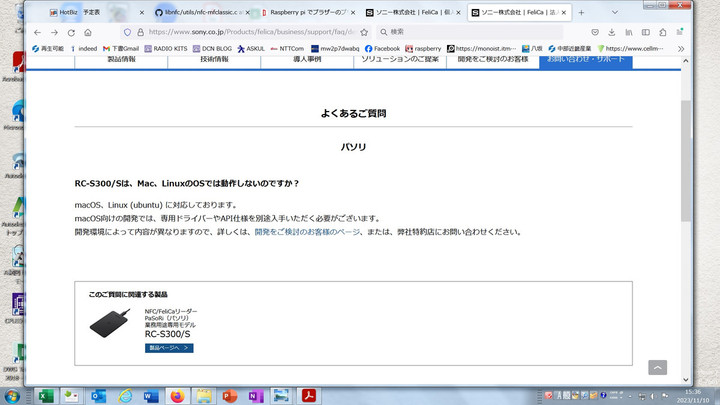Open the お問い合わせ・サポート navigation menu

(586, 60)
